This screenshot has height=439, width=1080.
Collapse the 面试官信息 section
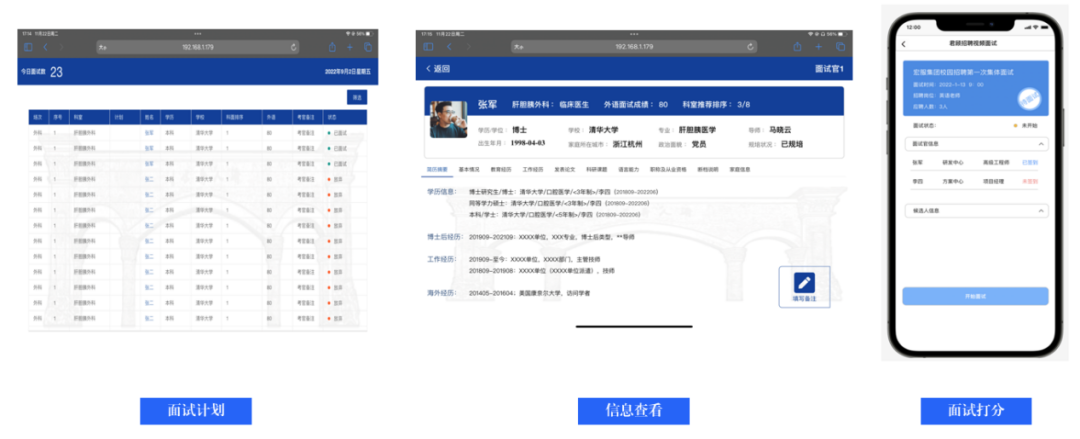click(x=975, y=144)
